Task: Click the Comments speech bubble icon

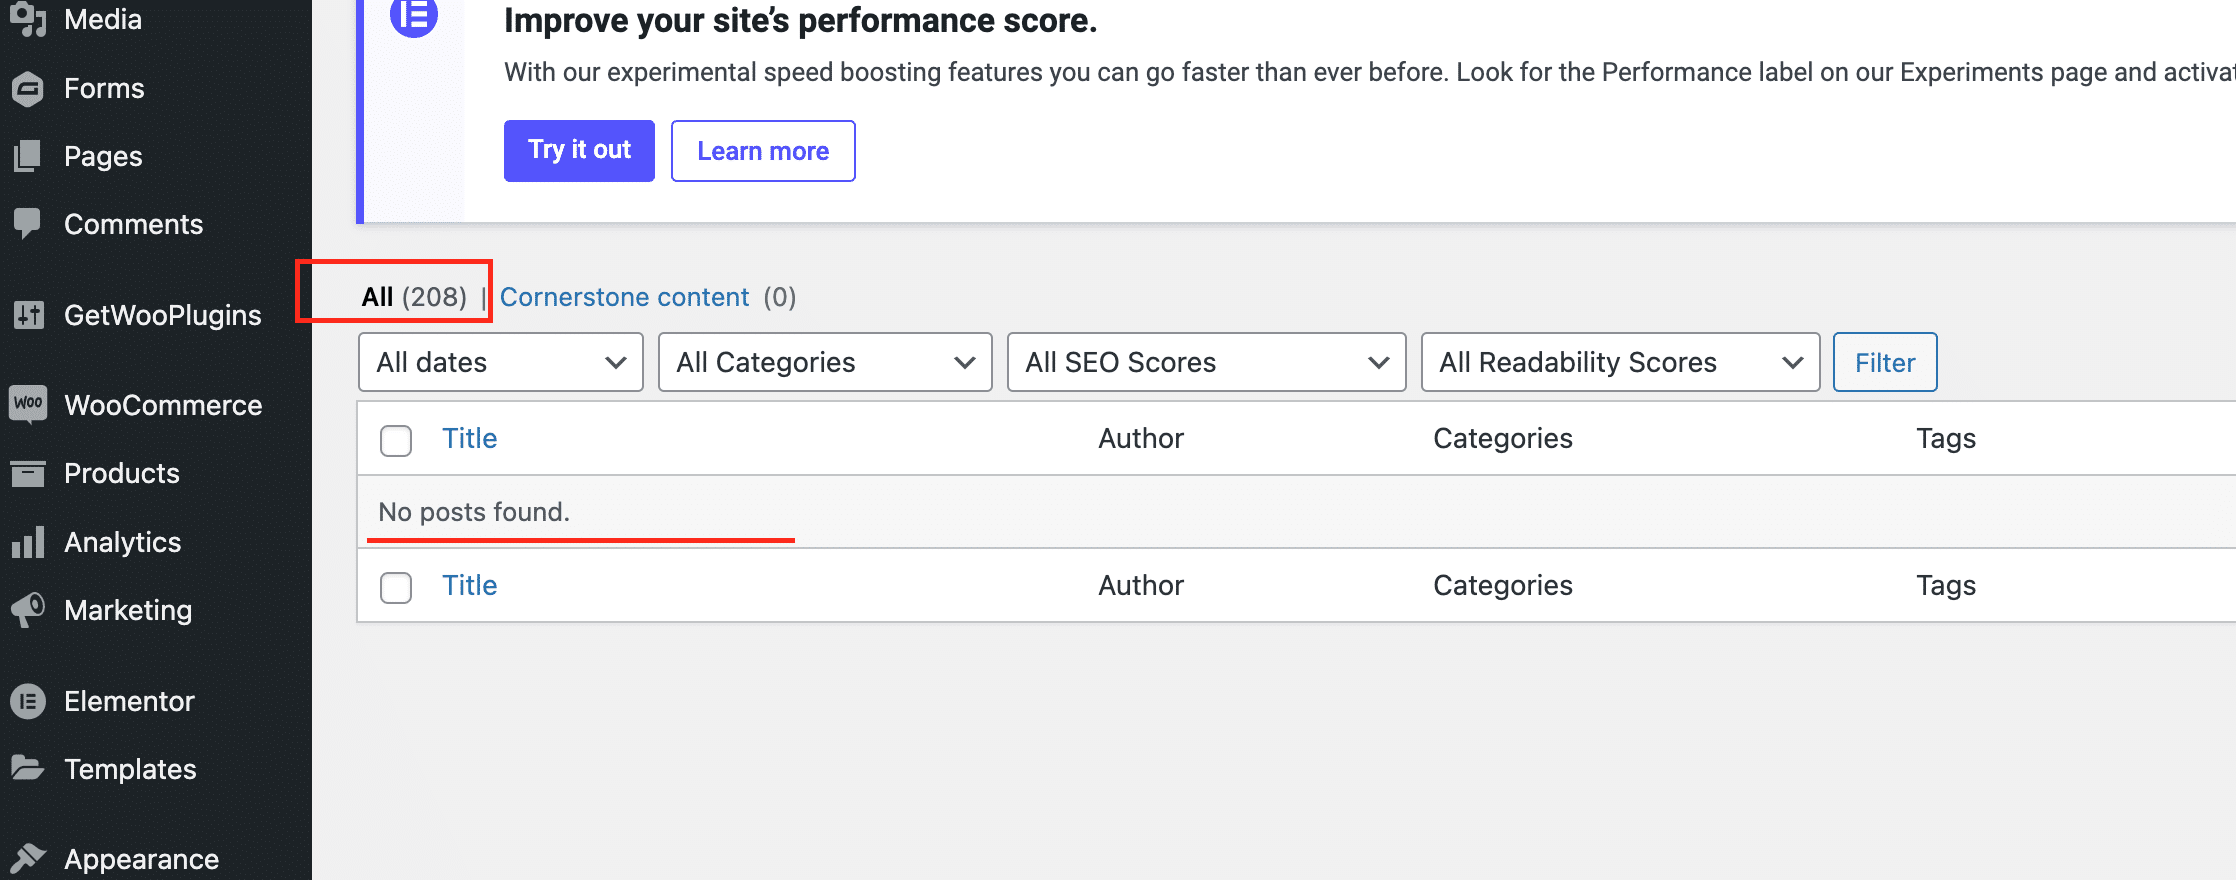Action: (28, 224)
